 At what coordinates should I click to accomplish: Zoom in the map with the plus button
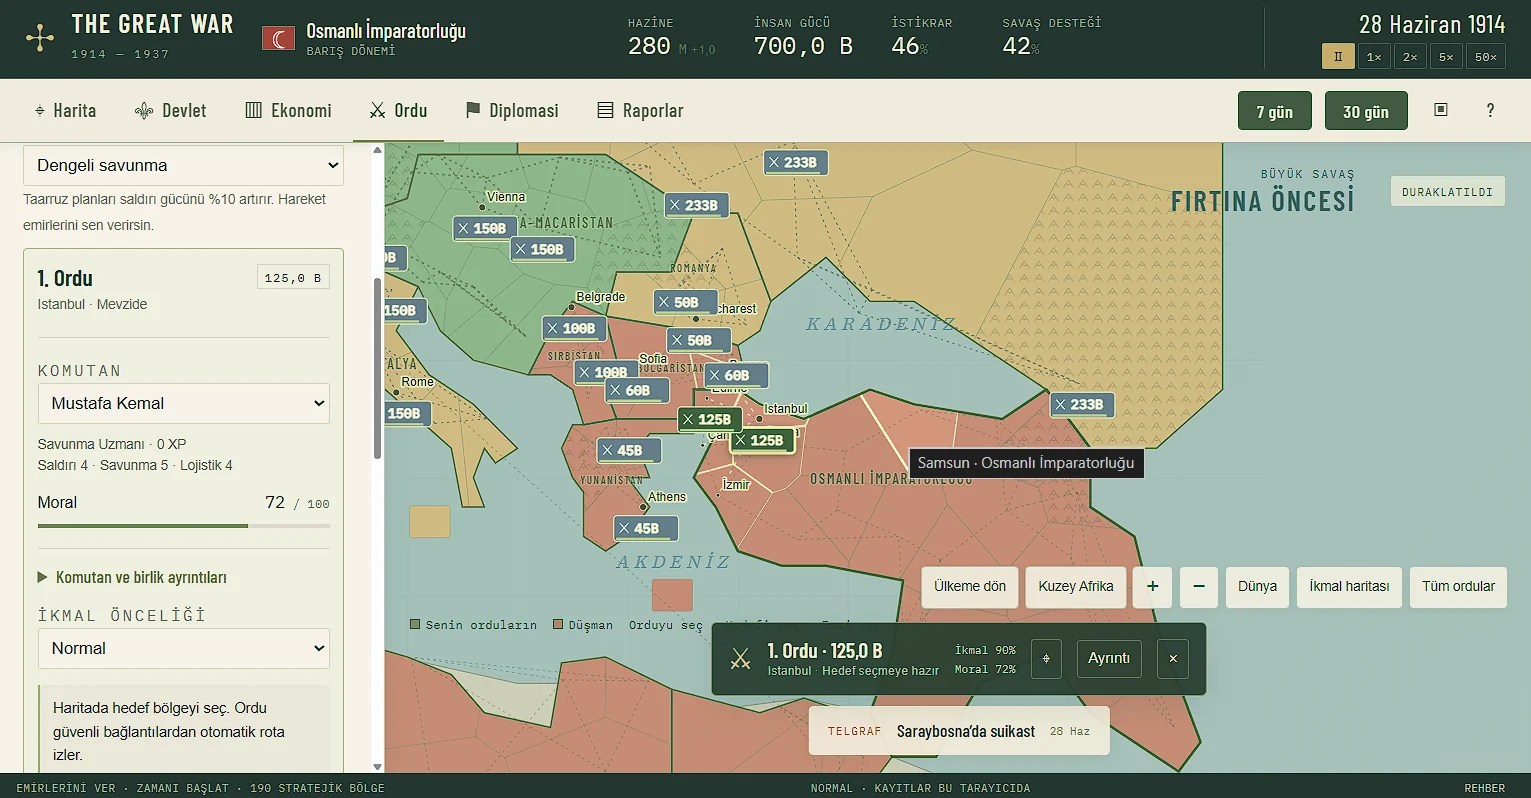[1153, 587]
